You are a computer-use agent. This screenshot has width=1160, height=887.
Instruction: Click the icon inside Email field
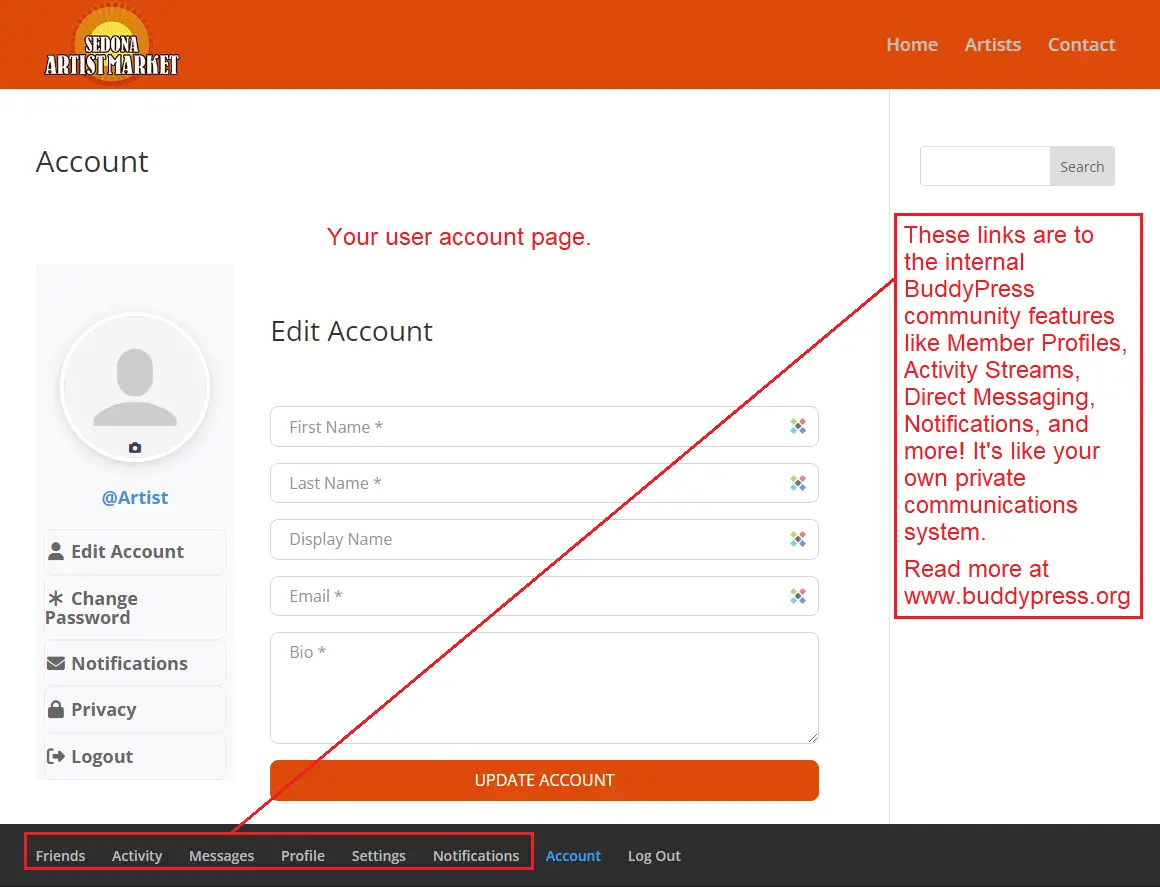tap(797, 596)
